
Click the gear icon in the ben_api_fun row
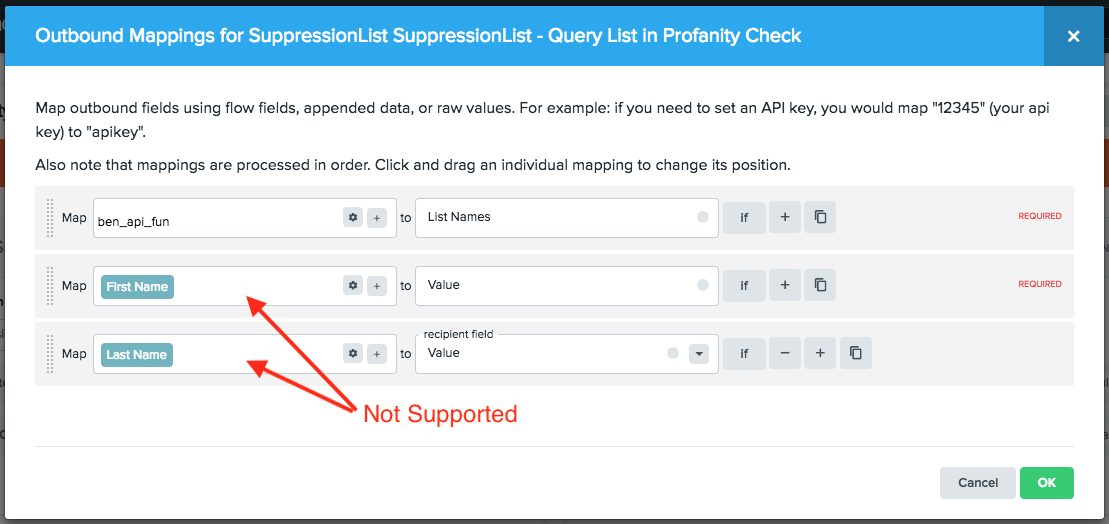(352, 217)
